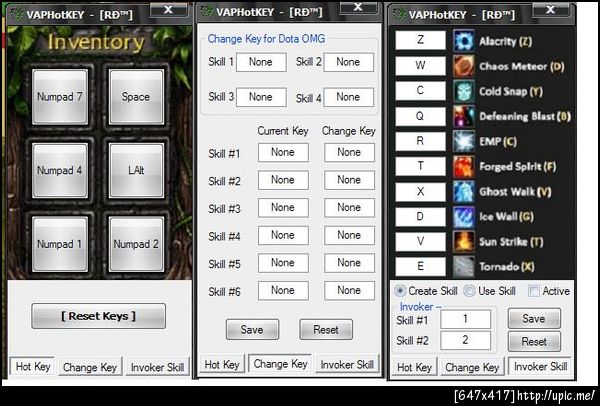
Task: Click the Dota OMG Skill 3 field
Action: click(261, 97)
